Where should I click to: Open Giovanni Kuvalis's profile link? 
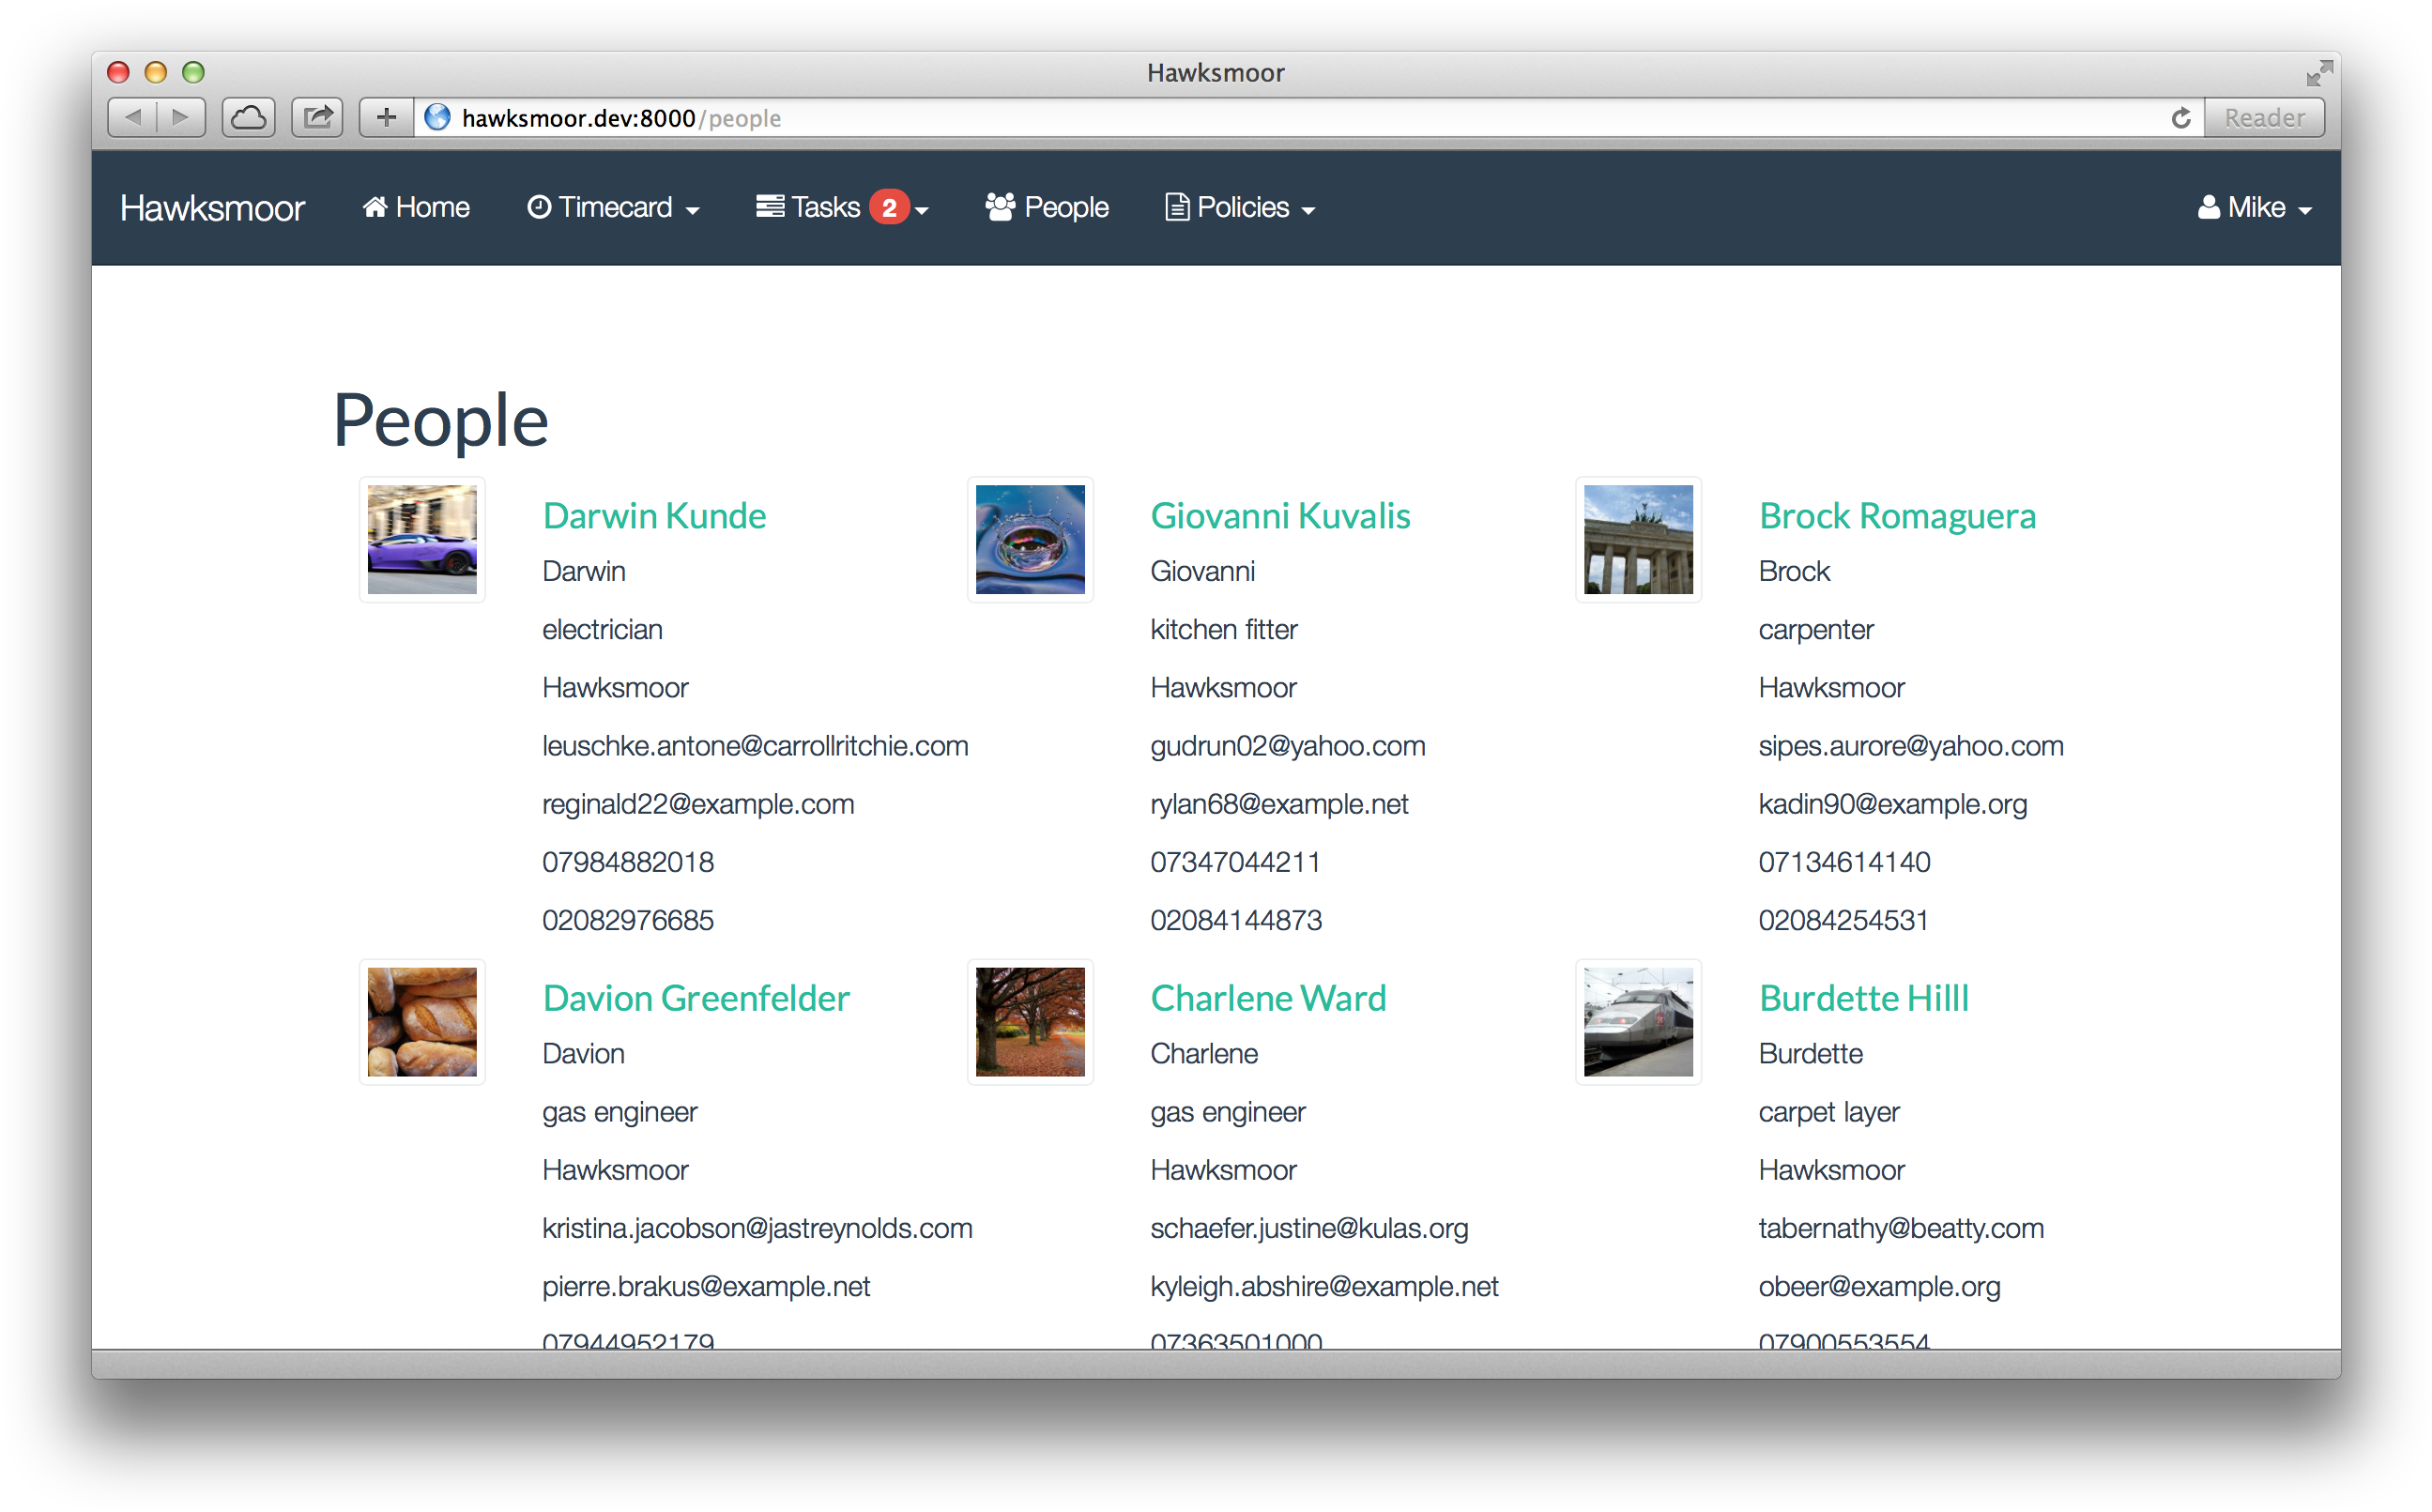click(x=1280, y=516)
